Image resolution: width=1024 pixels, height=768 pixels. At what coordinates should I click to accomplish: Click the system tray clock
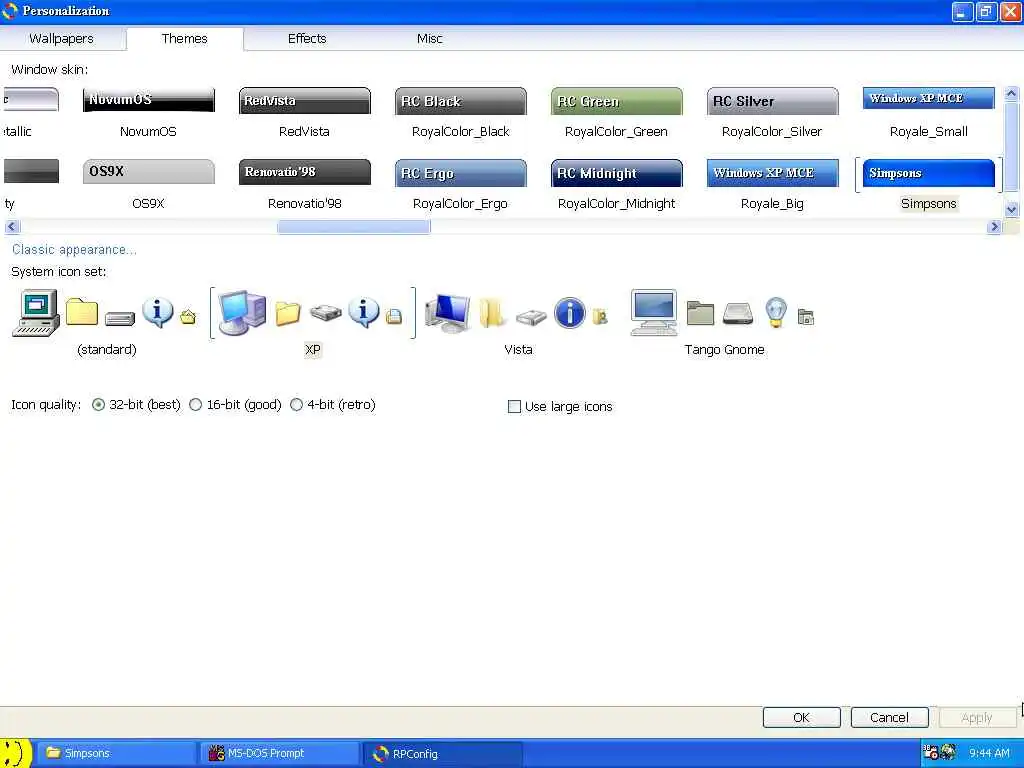(x=989, y=754)
